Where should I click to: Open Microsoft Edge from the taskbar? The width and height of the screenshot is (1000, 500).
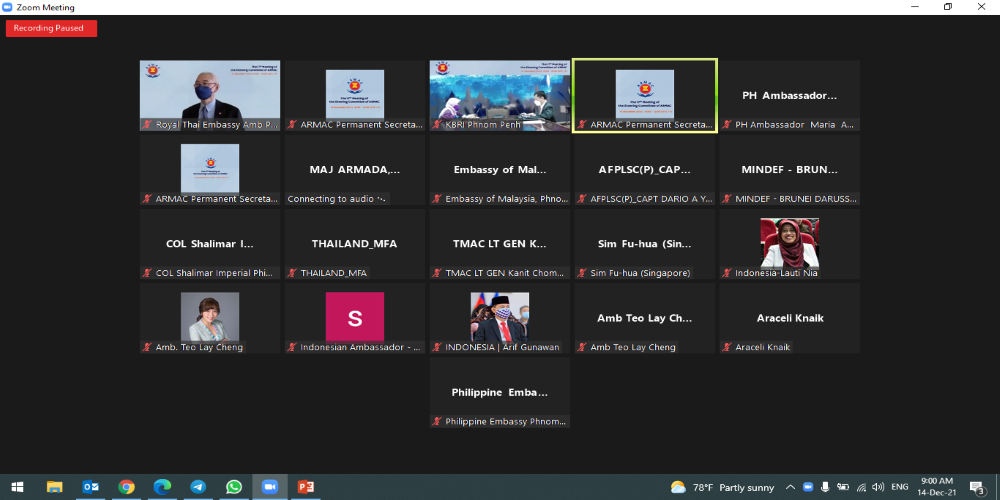tap(162, 487)
